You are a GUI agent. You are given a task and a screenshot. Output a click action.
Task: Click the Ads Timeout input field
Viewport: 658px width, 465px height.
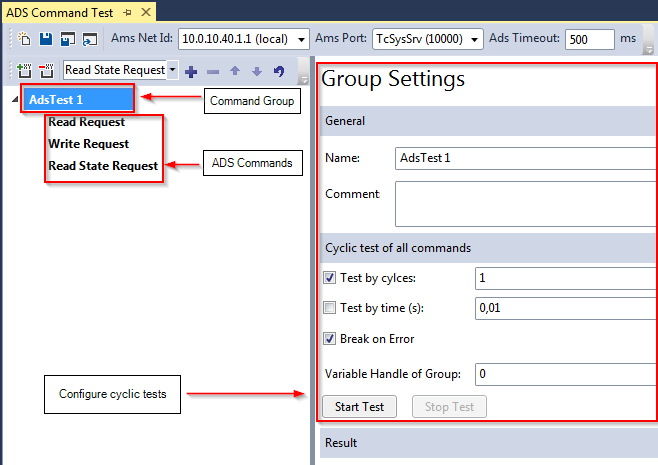click(x=590, y=39)
